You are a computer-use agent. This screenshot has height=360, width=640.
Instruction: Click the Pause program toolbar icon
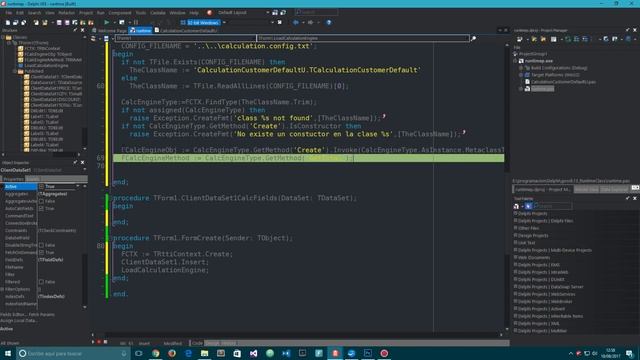(x=136, y=22)
